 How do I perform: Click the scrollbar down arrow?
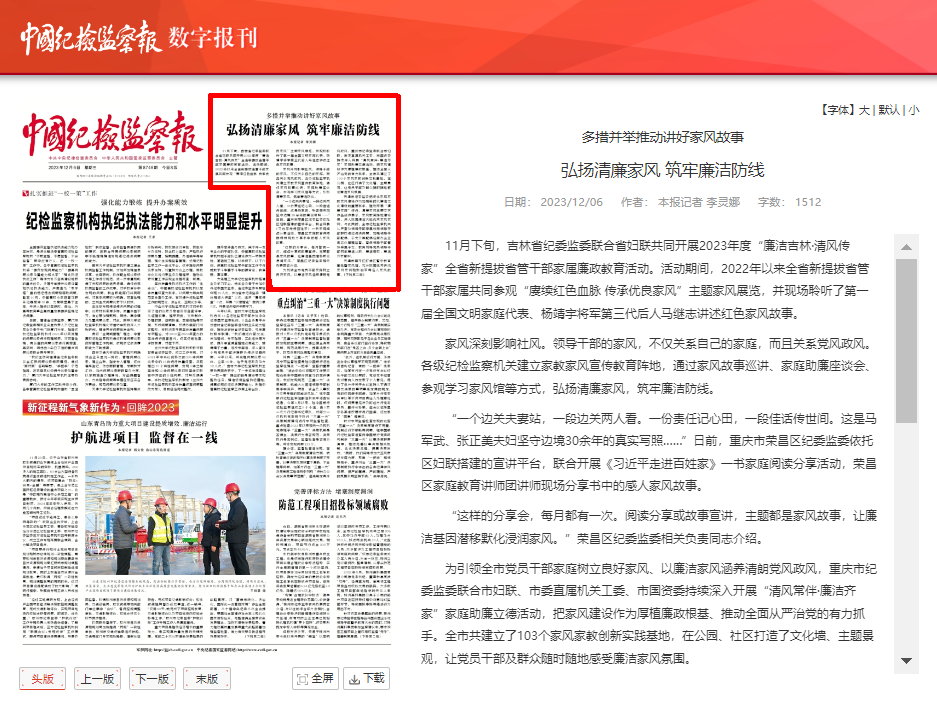coord(906,660)
